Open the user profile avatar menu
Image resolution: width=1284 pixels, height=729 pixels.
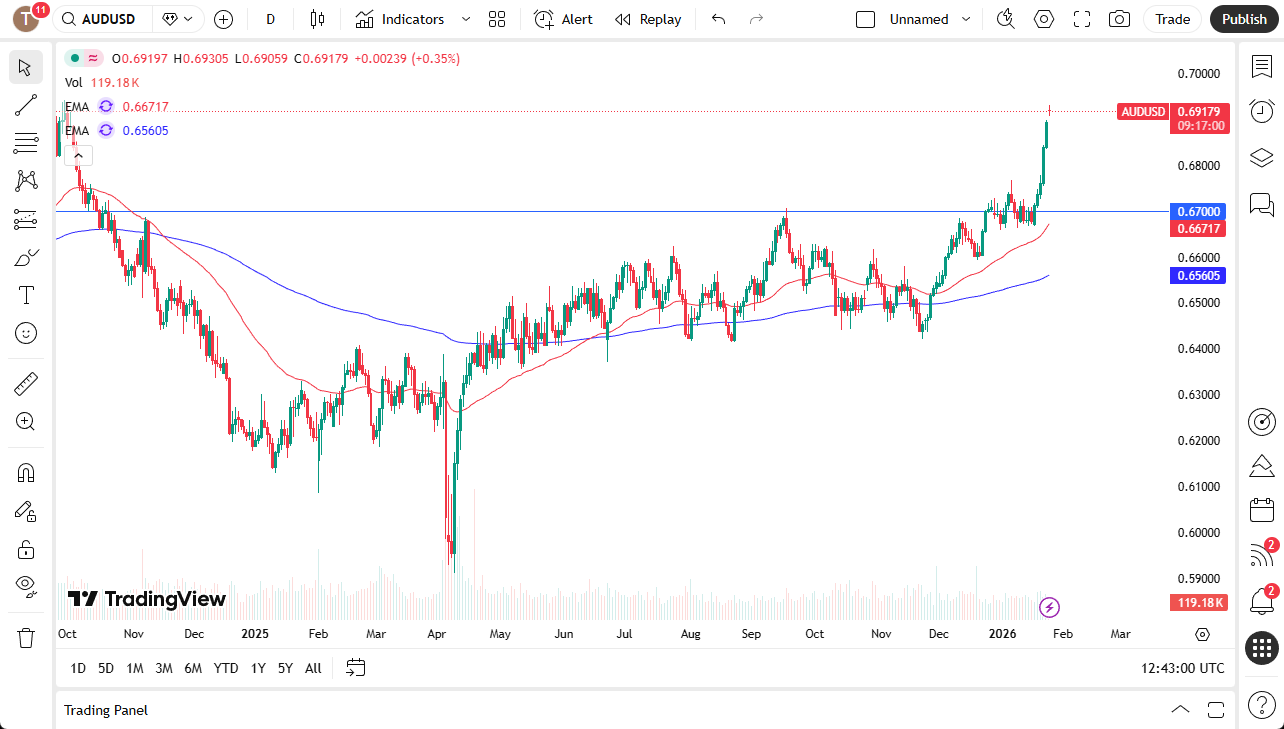(x=26, y=19)
